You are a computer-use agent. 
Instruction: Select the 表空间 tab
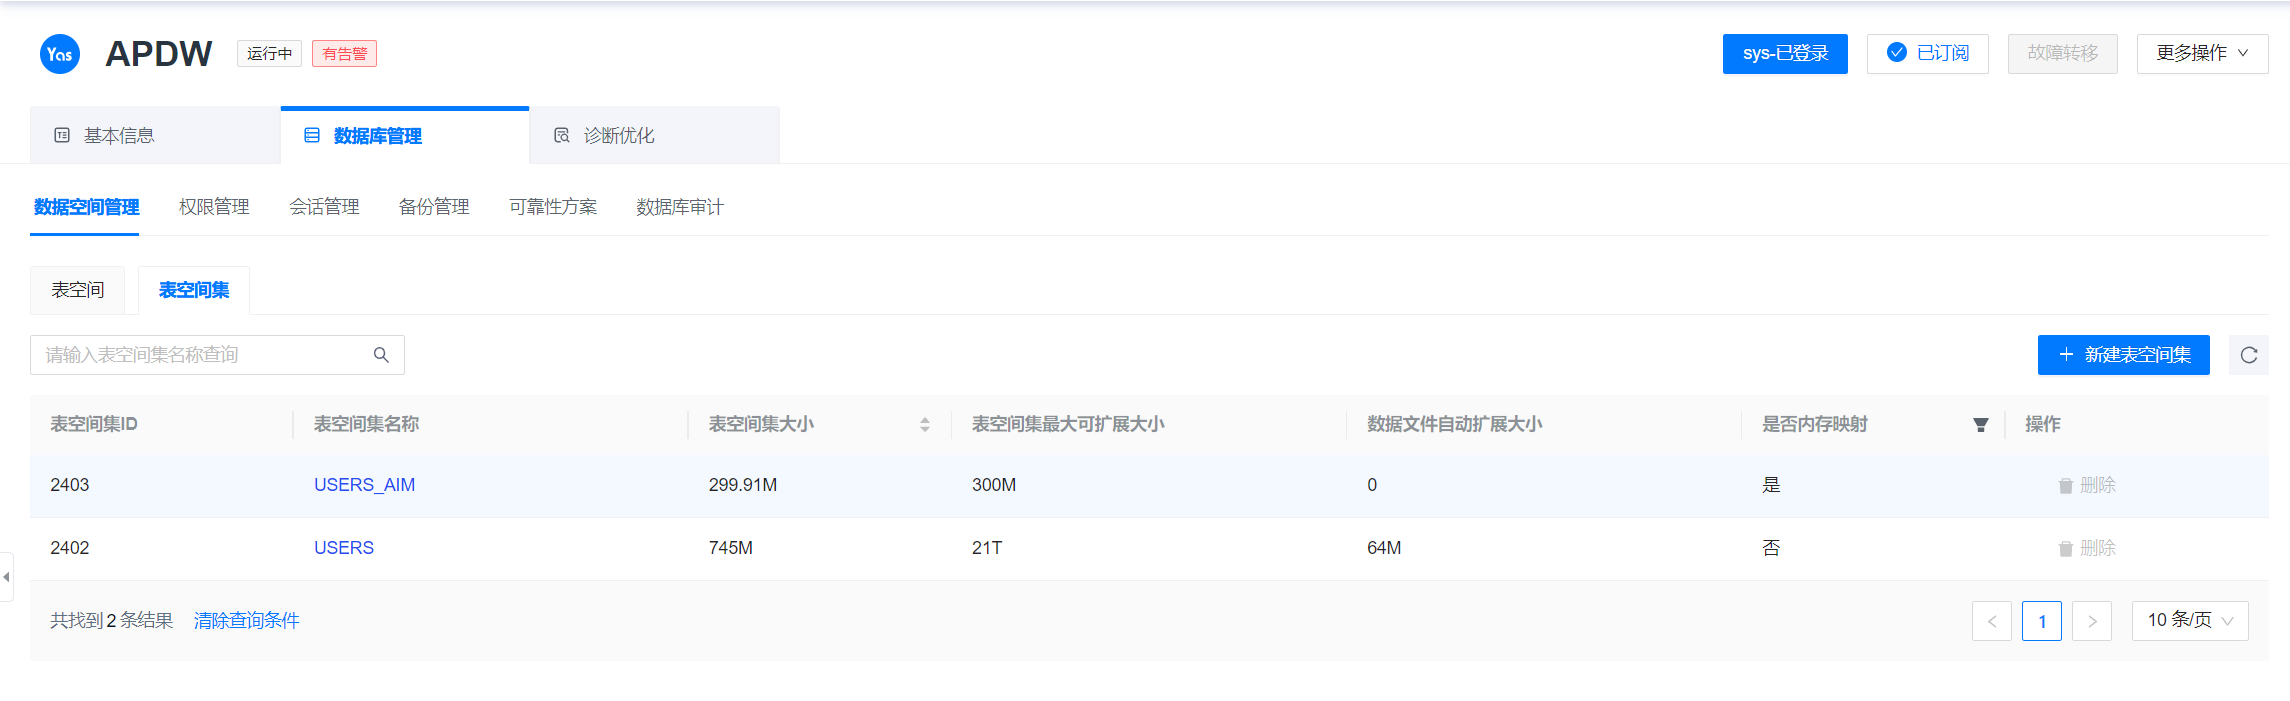(x=78, y=290)
